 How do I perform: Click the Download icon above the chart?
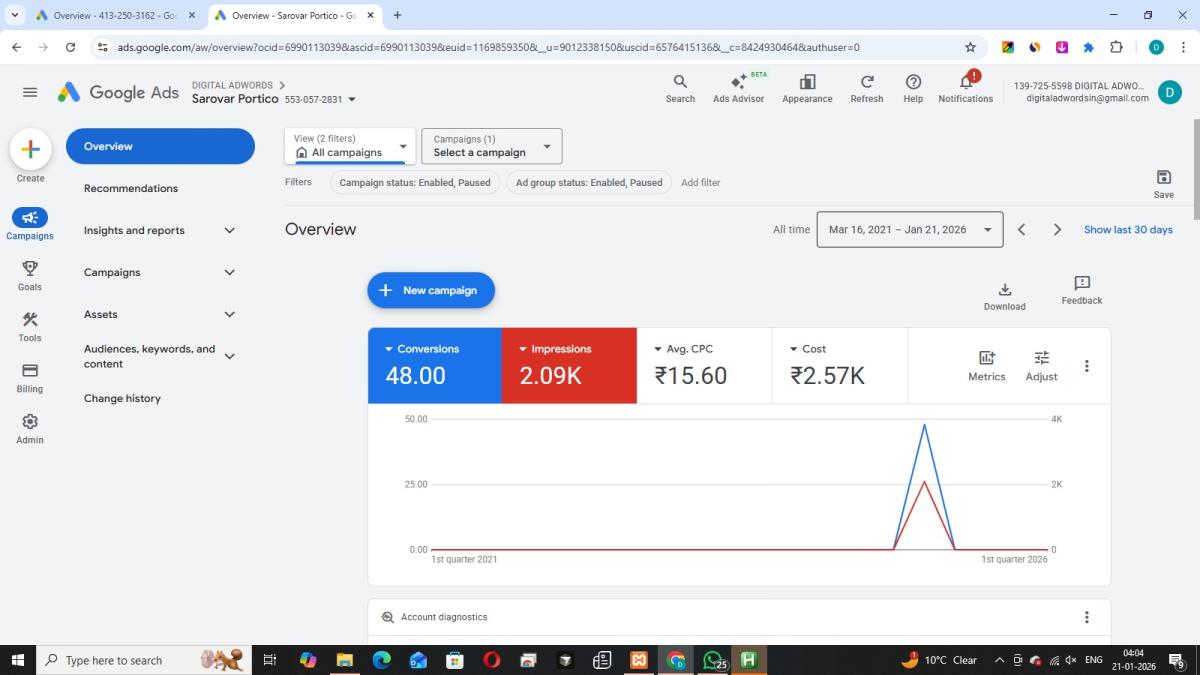pos(1004,290)
